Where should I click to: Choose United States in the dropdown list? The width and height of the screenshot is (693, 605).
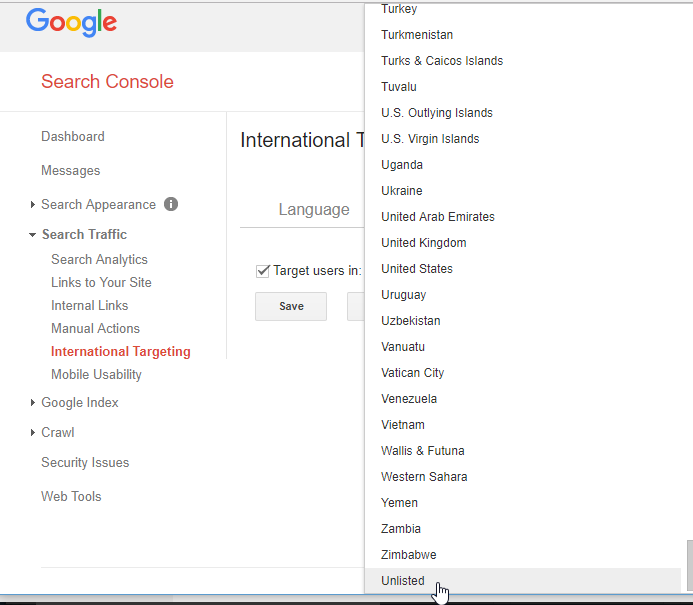pos(417,269)
